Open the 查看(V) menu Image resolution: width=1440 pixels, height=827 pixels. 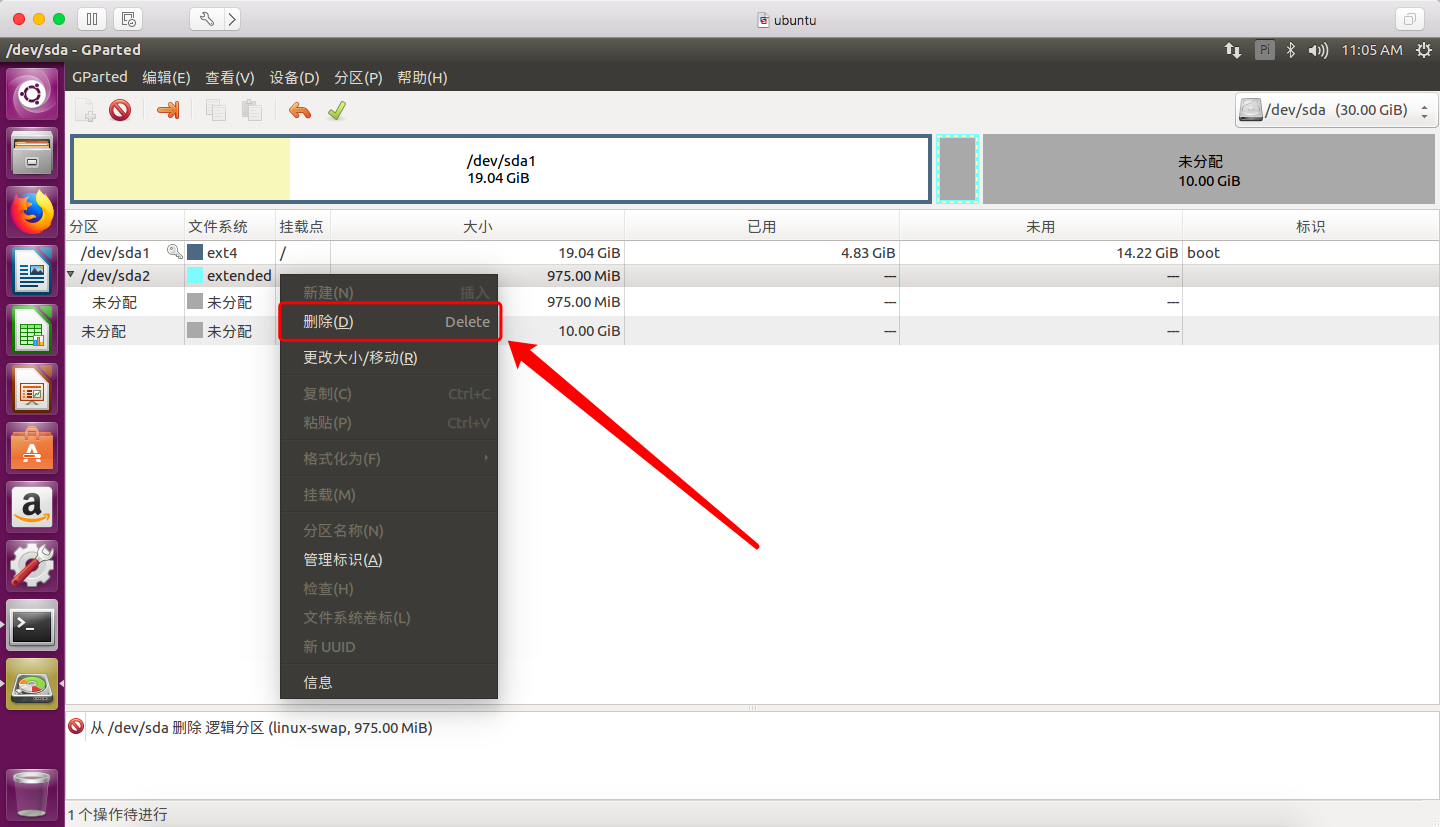[230, 77]
